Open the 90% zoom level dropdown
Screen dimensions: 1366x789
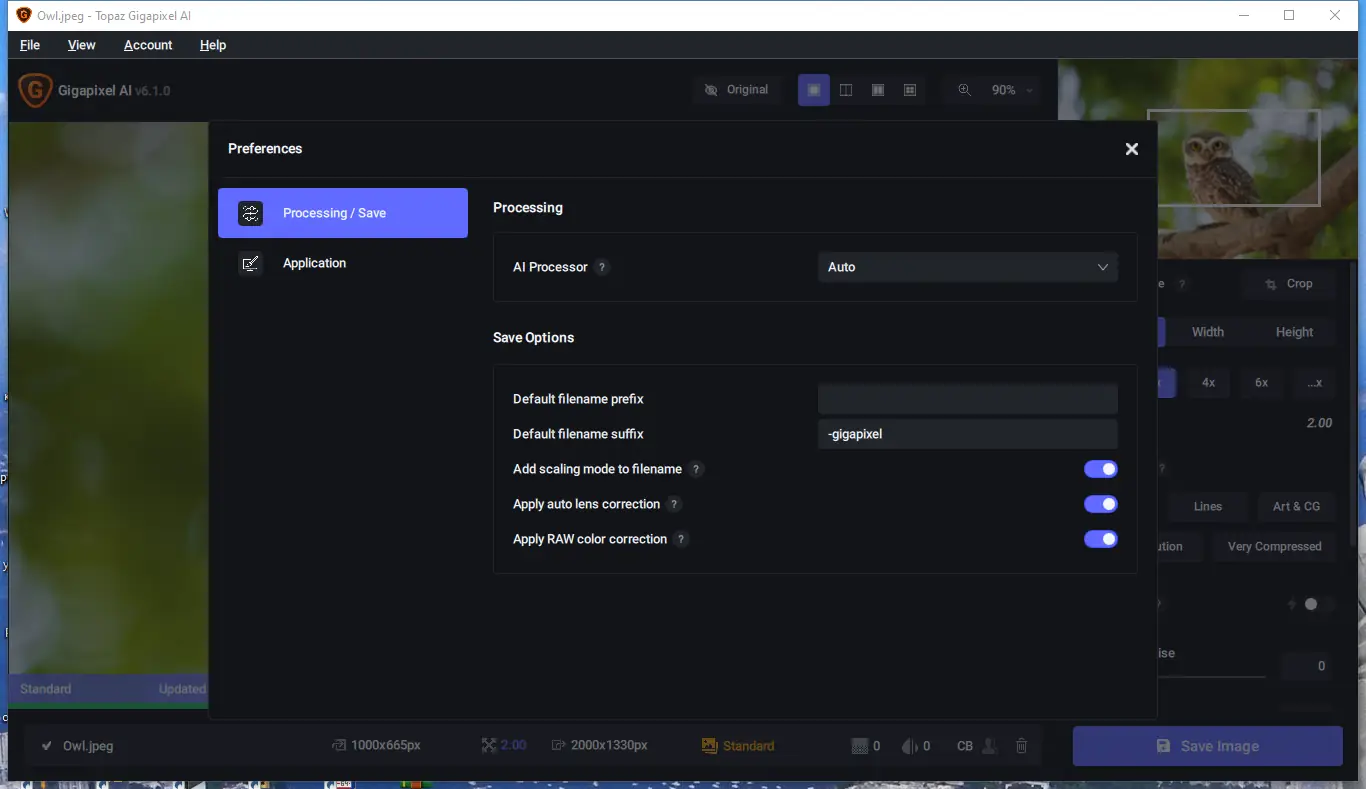1012,90
